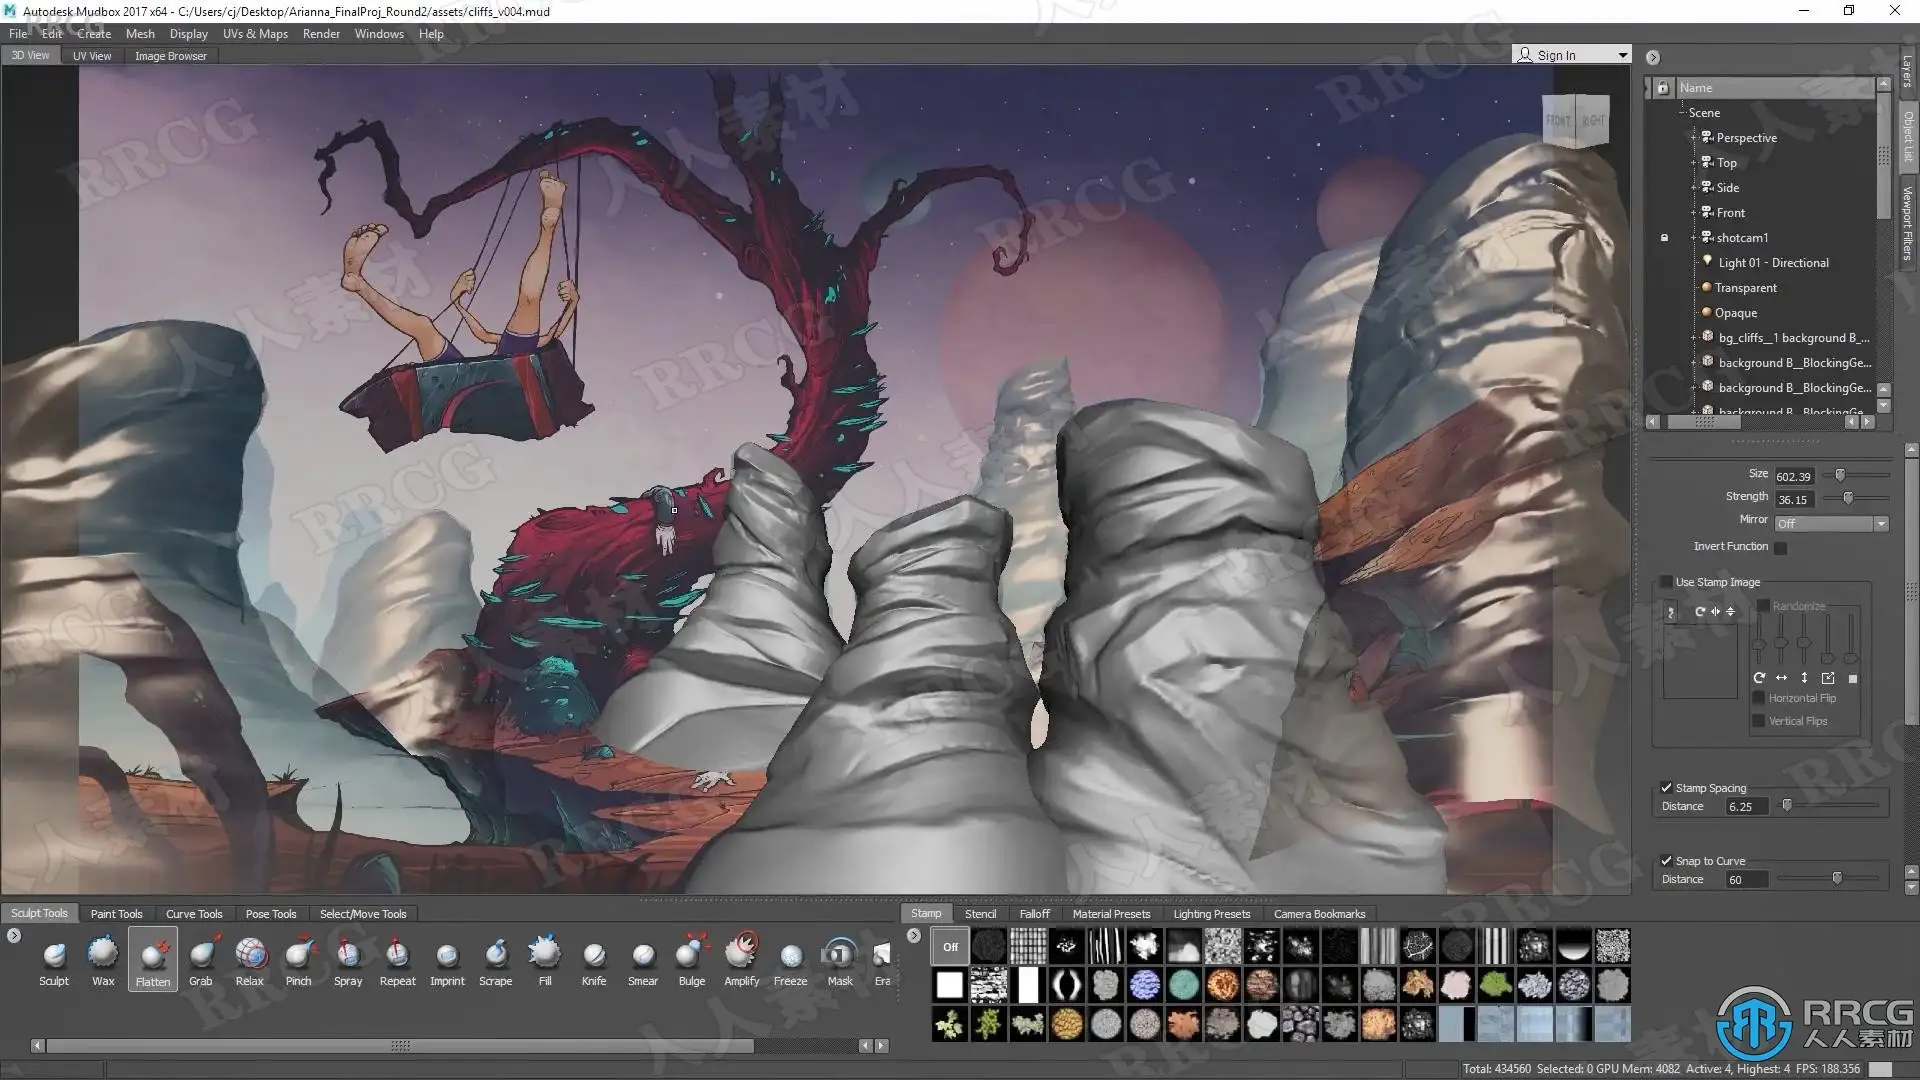Open the UVs & Maps menu
This screenshot has width=1920, height=1080.
pyautogui.click(x=255, y=34)
